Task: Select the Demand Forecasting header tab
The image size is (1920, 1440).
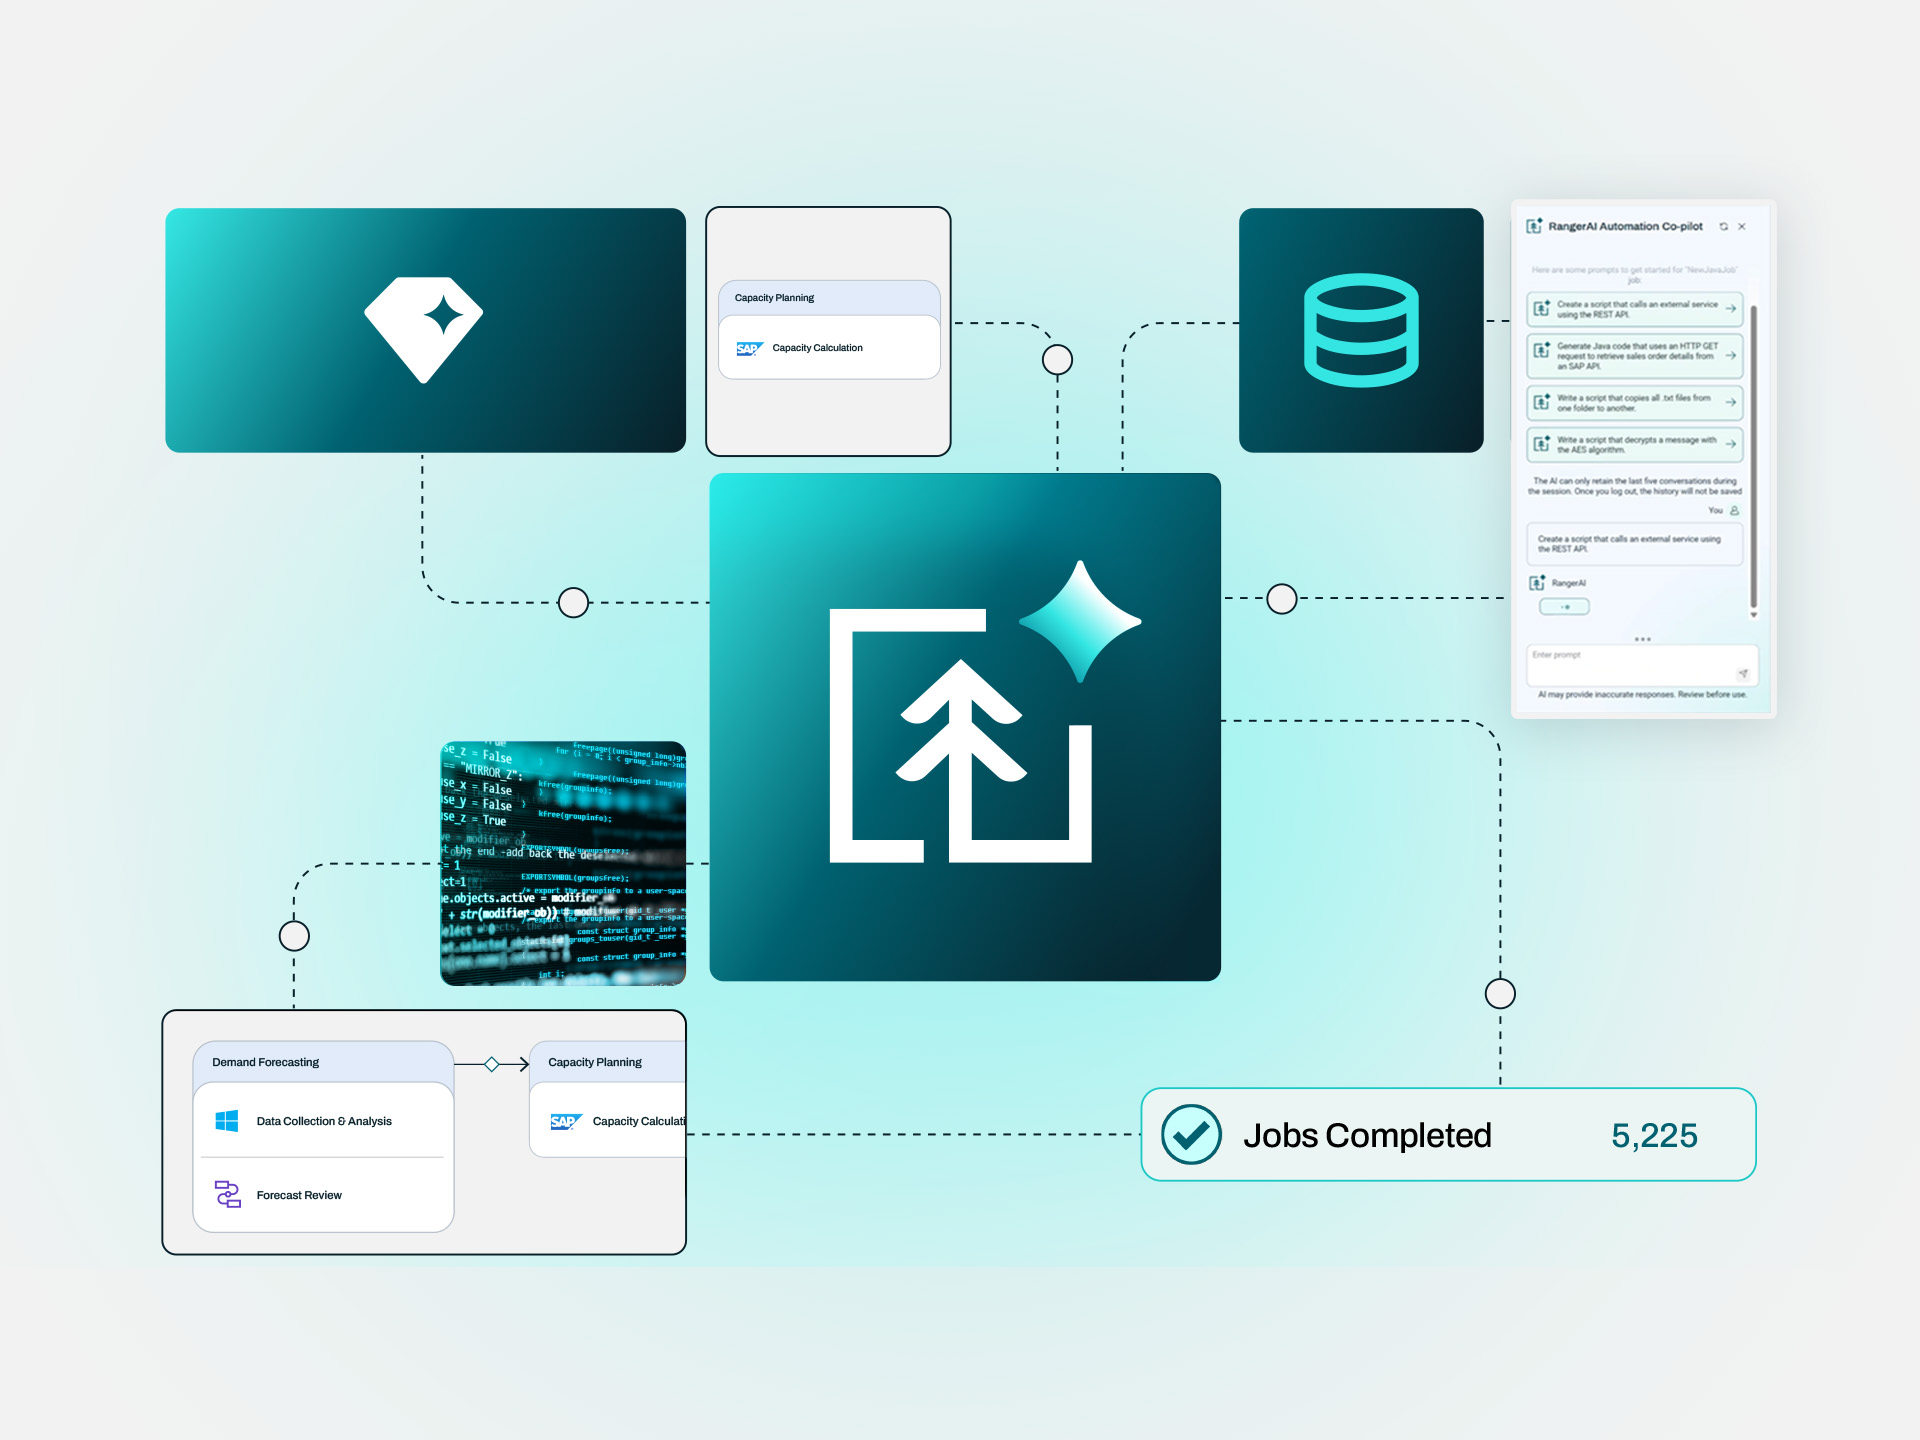Action: (266, 1062)
